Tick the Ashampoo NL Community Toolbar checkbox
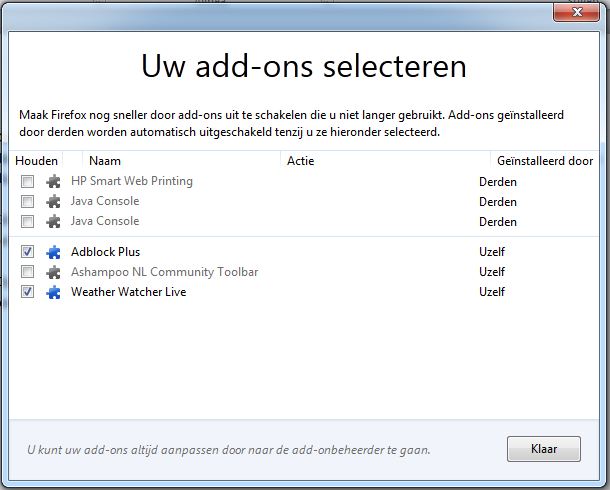This screenshot has height=490, width=610. point(27,271)
